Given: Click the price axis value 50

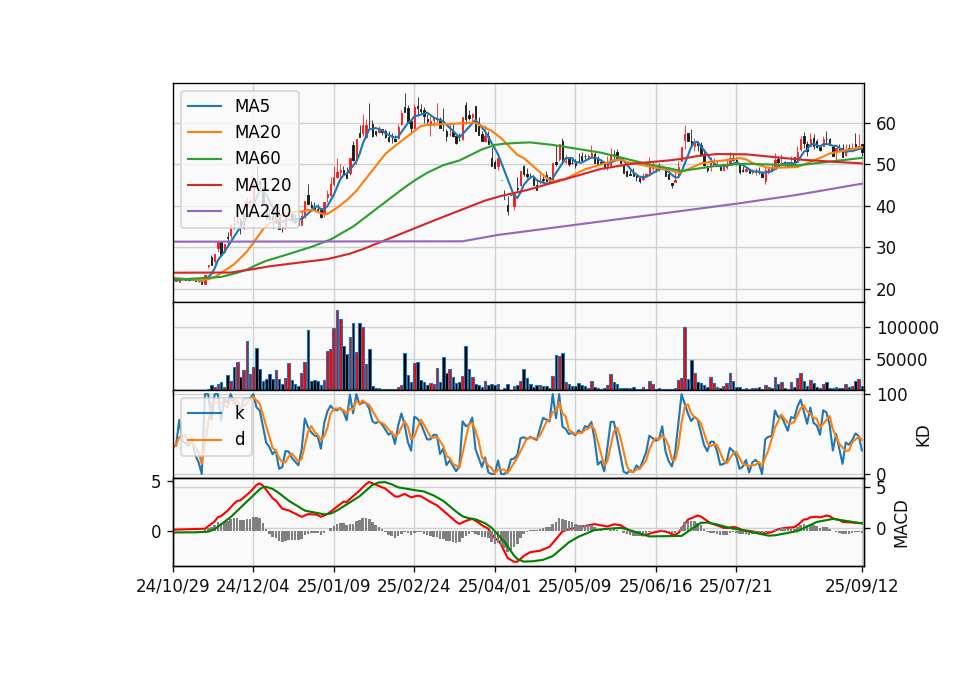Looking at the screenshot, I should coord(886,165).
